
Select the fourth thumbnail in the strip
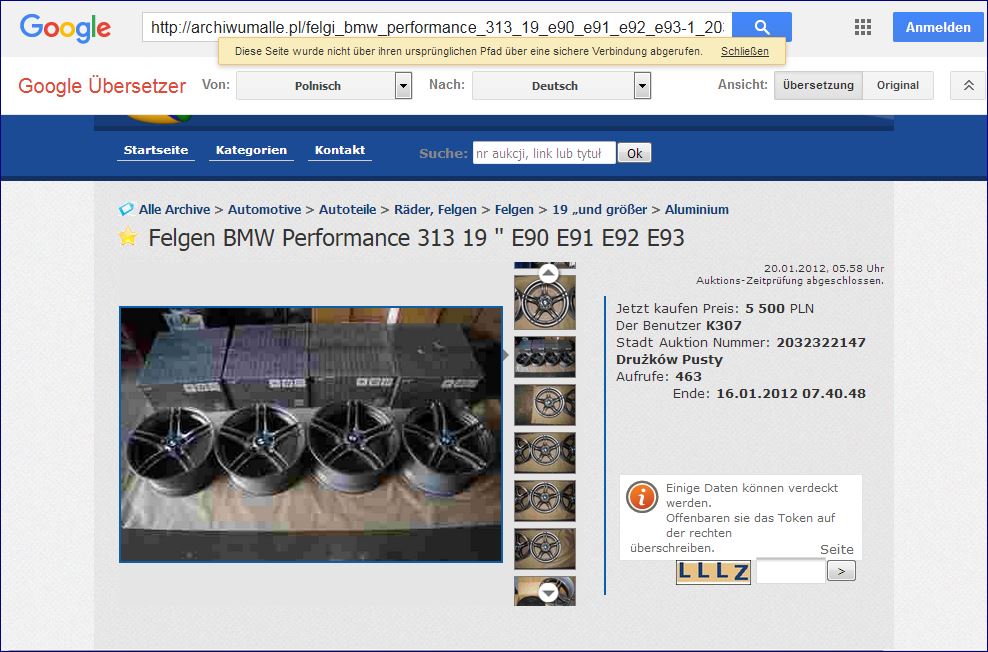click(545, 452)
